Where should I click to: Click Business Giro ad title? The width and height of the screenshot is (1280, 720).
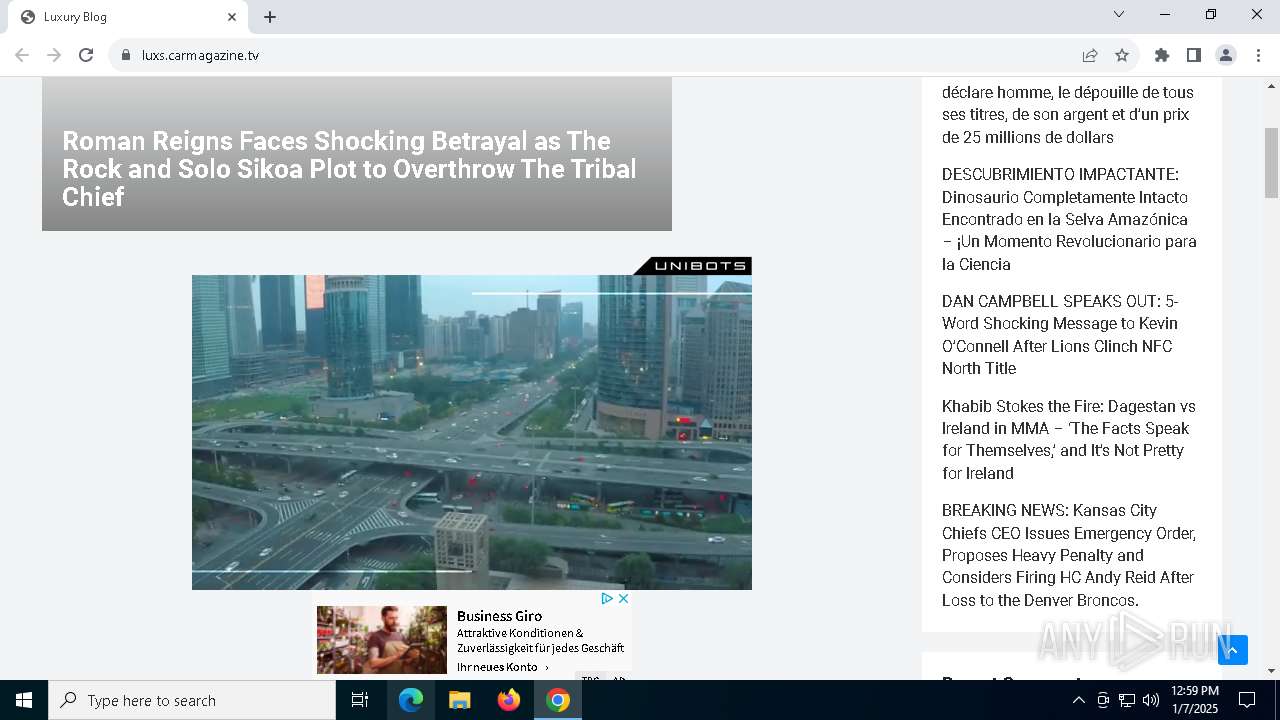click(x=499, y=616)
